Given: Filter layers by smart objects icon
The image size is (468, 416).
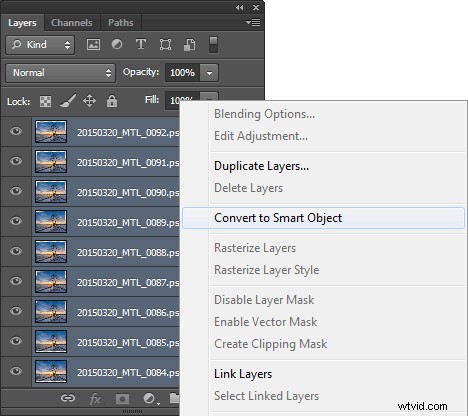Looking at the screenshot, I should coord(189,45).
